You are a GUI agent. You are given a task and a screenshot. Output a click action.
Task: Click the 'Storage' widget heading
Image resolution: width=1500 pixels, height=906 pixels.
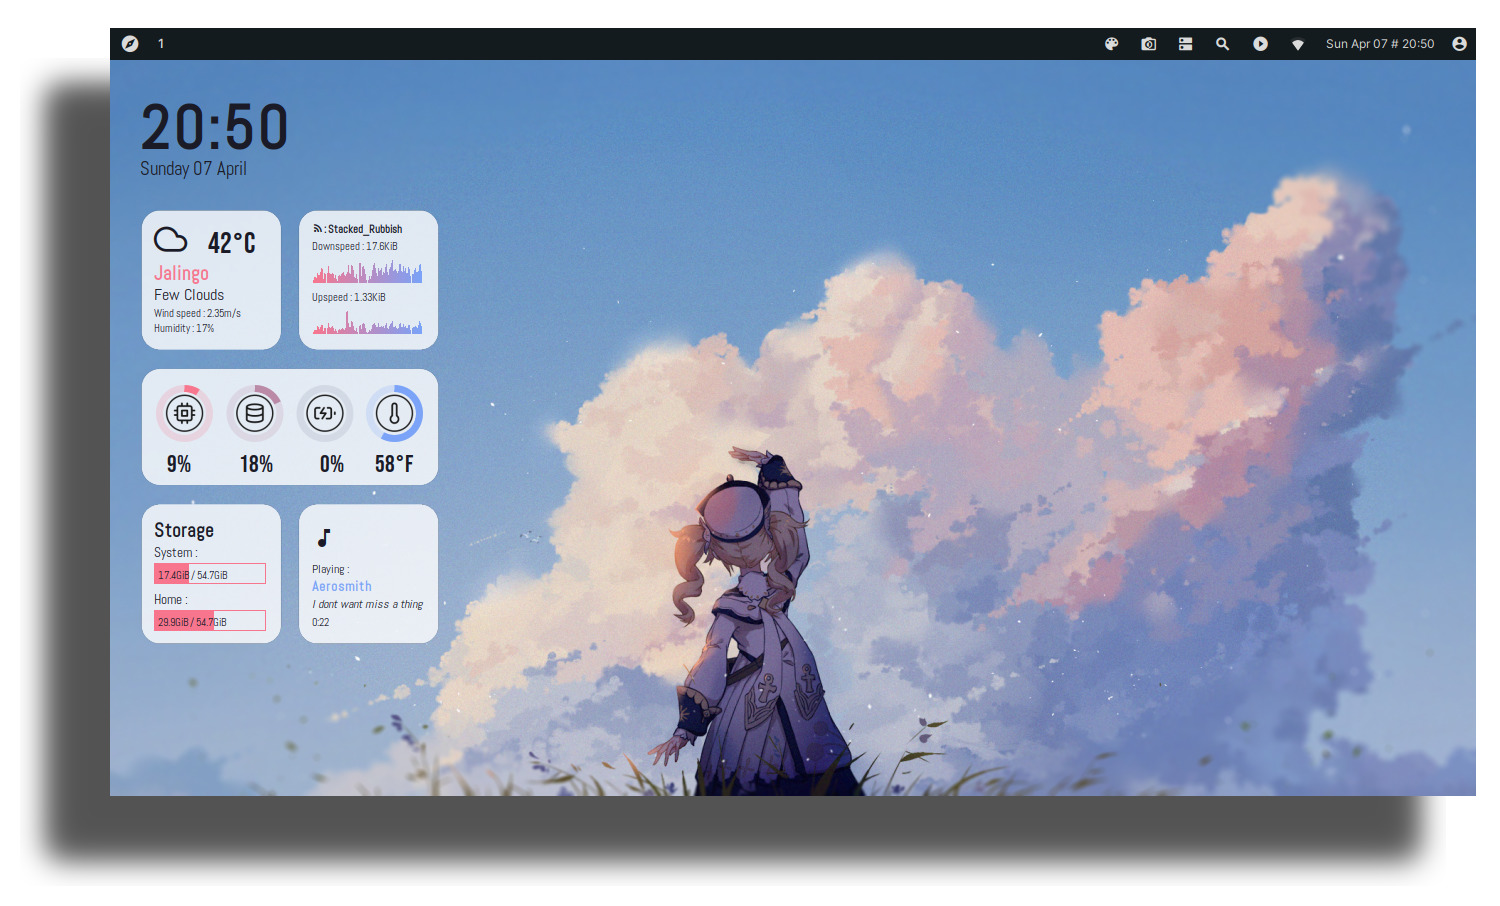[x=184, y=530]
